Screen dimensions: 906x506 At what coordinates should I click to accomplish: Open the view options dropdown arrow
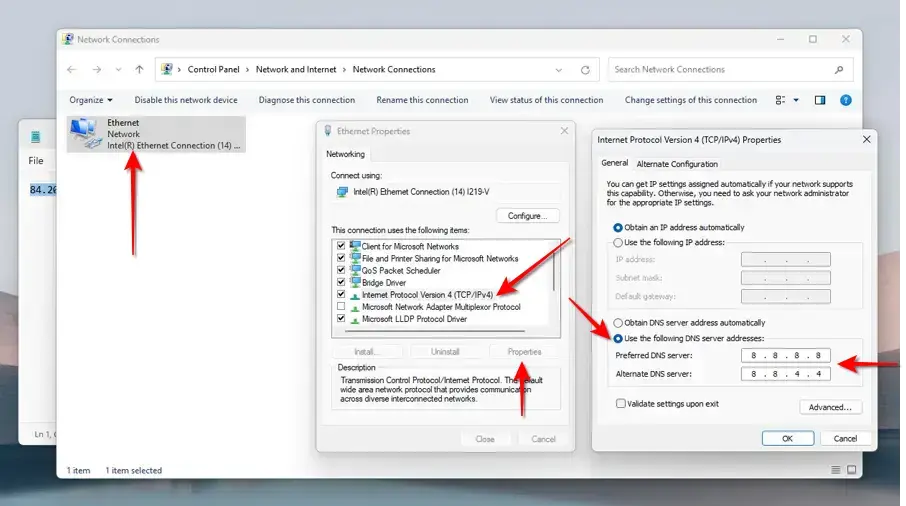tap(796, 100)
